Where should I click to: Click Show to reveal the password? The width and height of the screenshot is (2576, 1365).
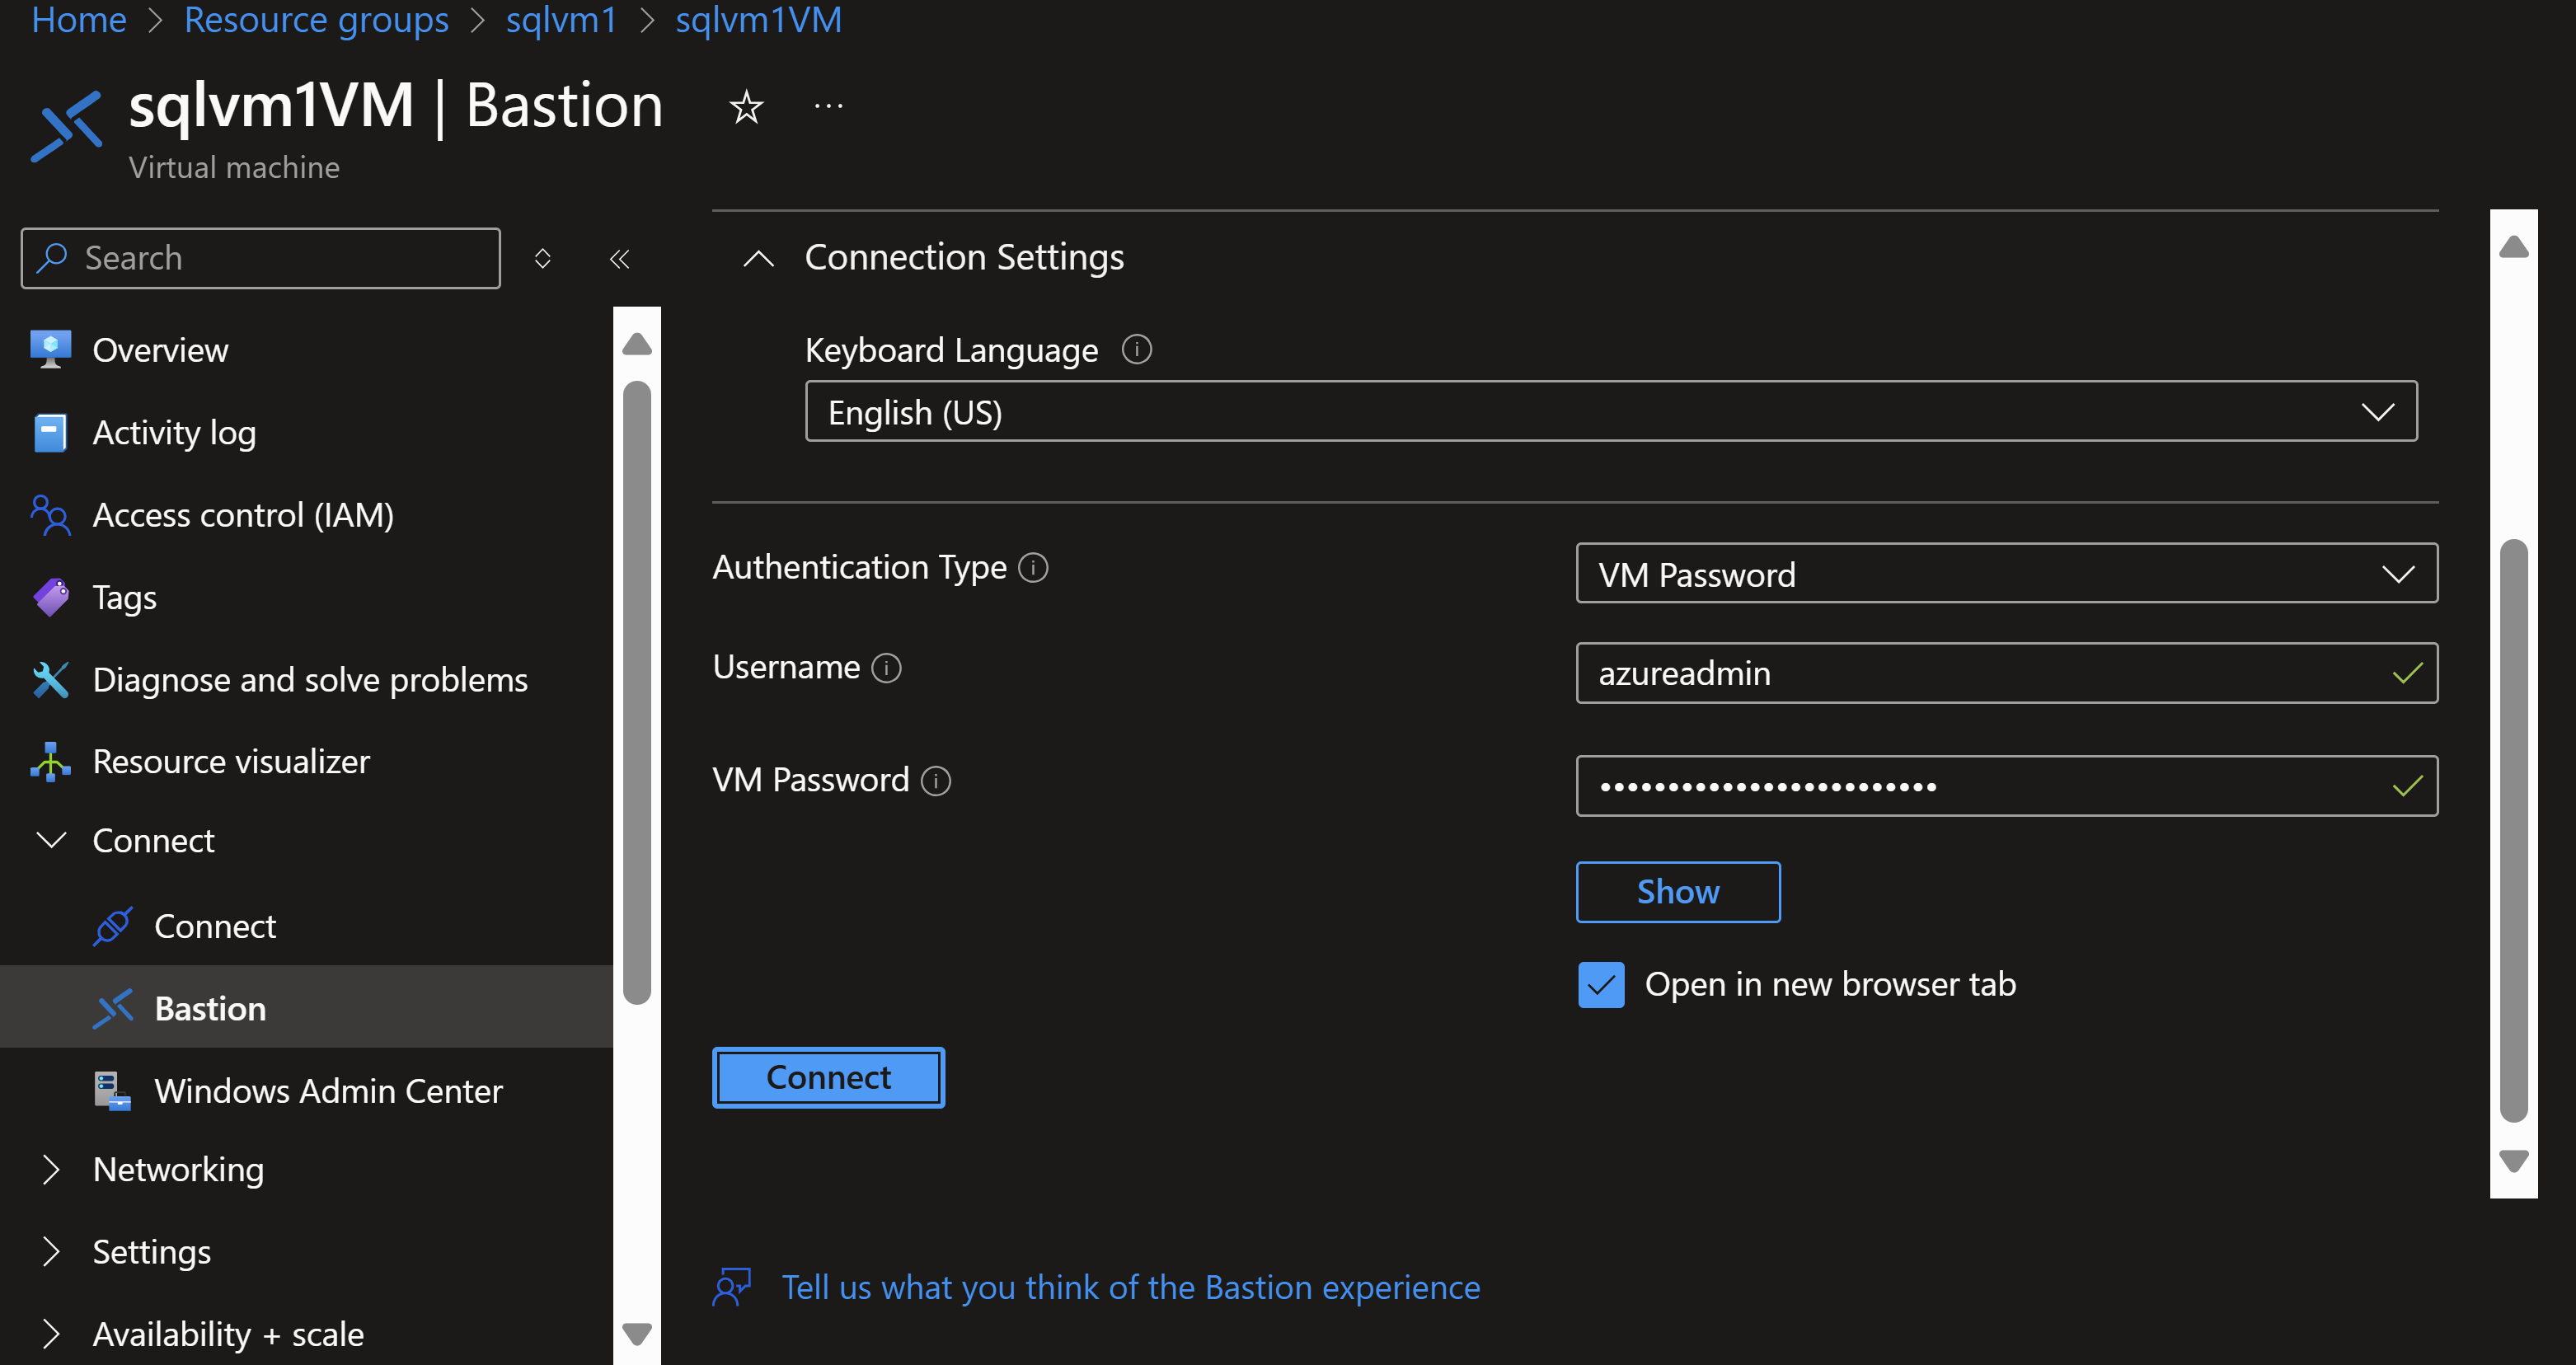[1677, 892]
